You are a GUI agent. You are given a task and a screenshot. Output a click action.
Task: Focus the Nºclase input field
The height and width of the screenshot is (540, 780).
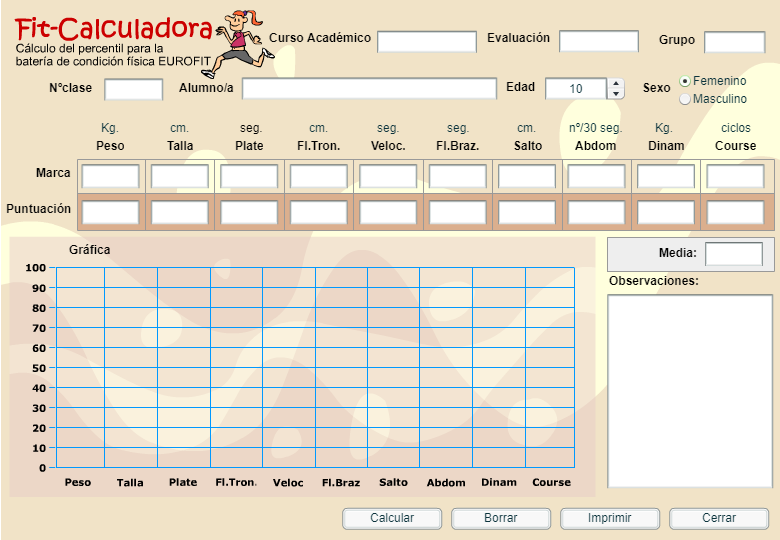(x=134, y=89)
